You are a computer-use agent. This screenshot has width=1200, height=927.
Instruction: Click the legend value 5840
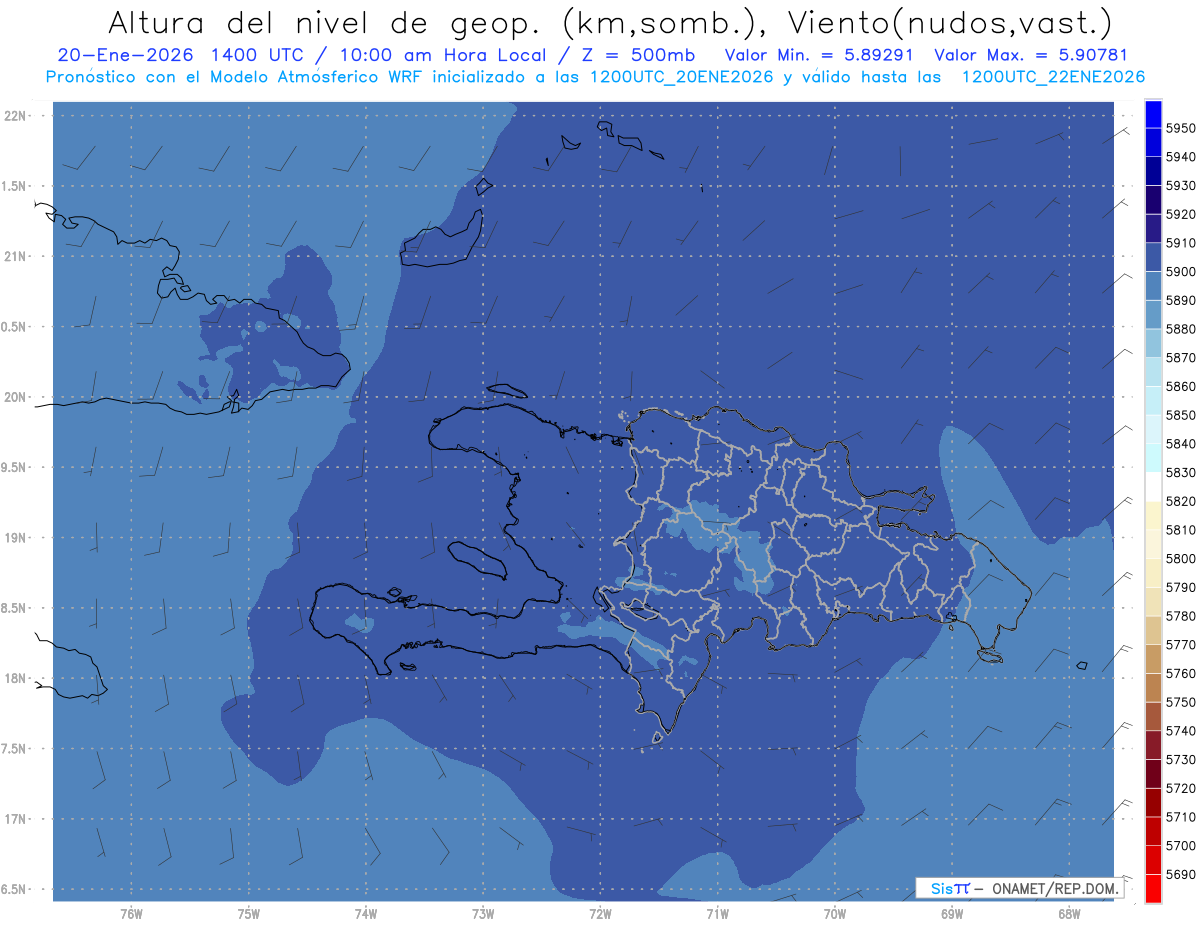1180,444
